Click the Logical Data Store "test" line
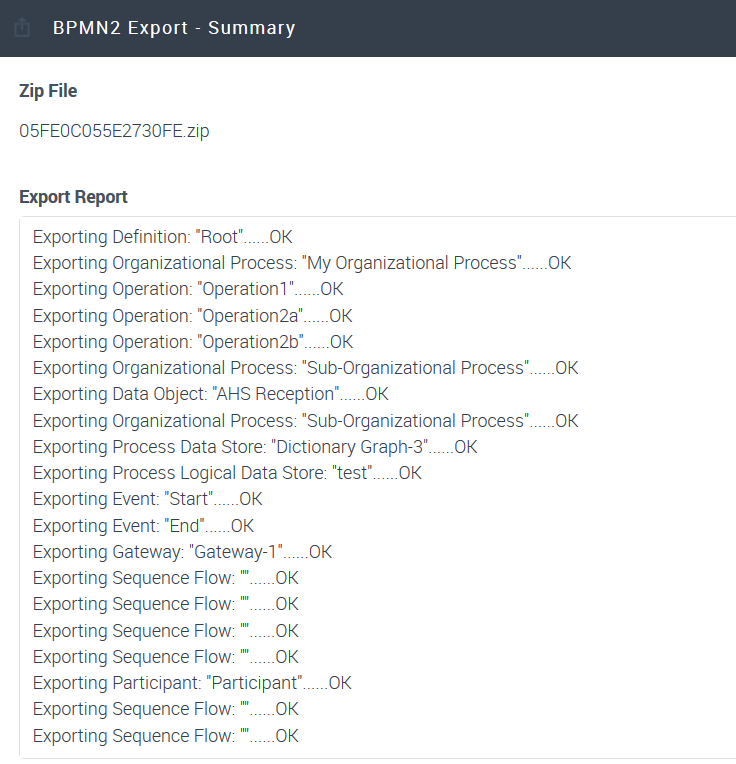Image resolution: width=736 pixels, height=764 pixels. 227,473
